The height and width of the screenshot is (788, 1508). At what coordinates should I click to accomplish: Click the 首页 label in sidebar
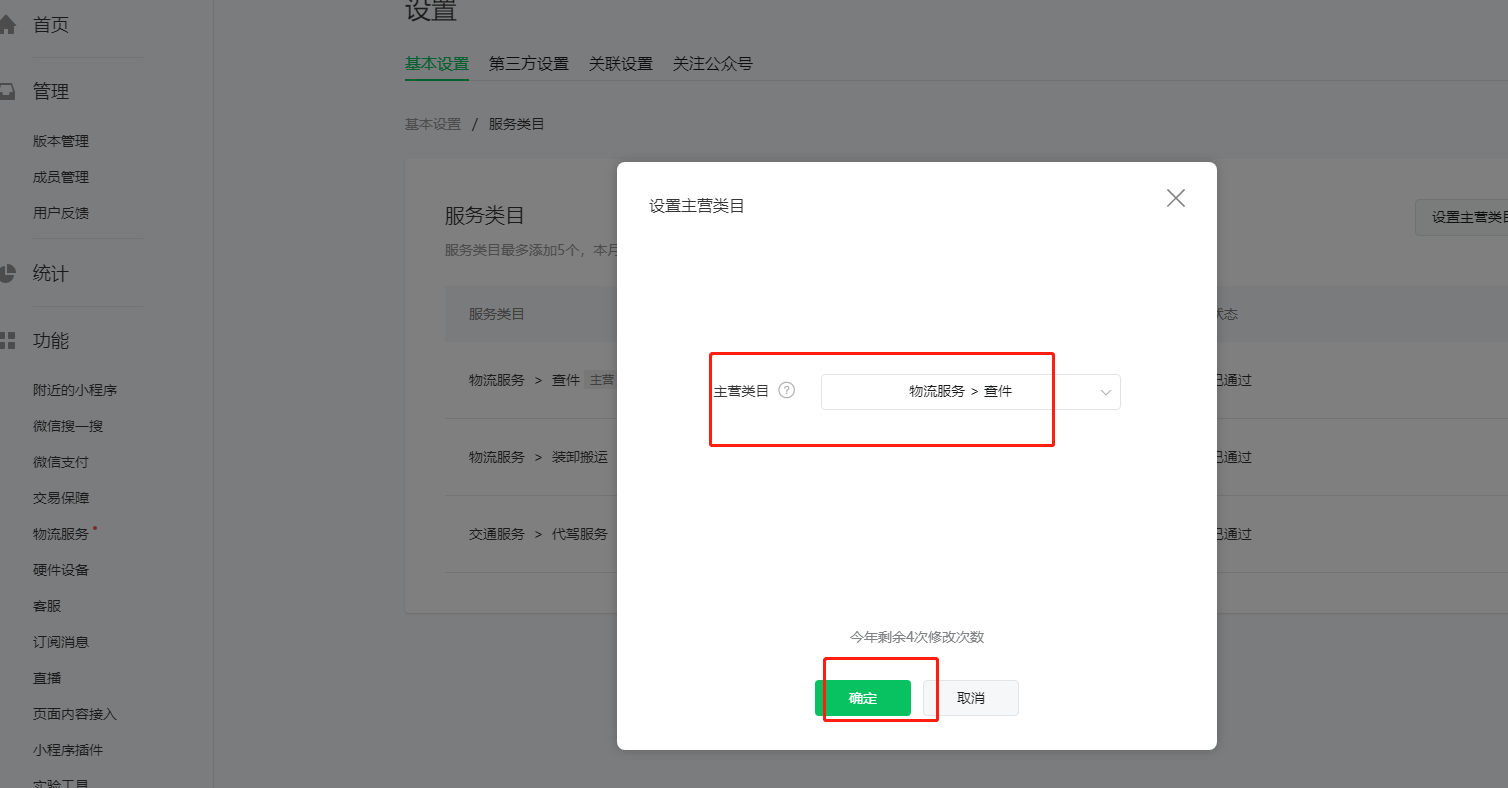[51, 25]
